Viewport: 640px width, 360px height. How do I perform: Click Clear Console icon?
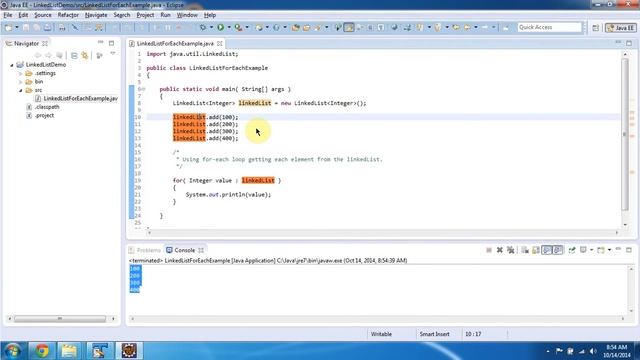click(x=525, y=250)
